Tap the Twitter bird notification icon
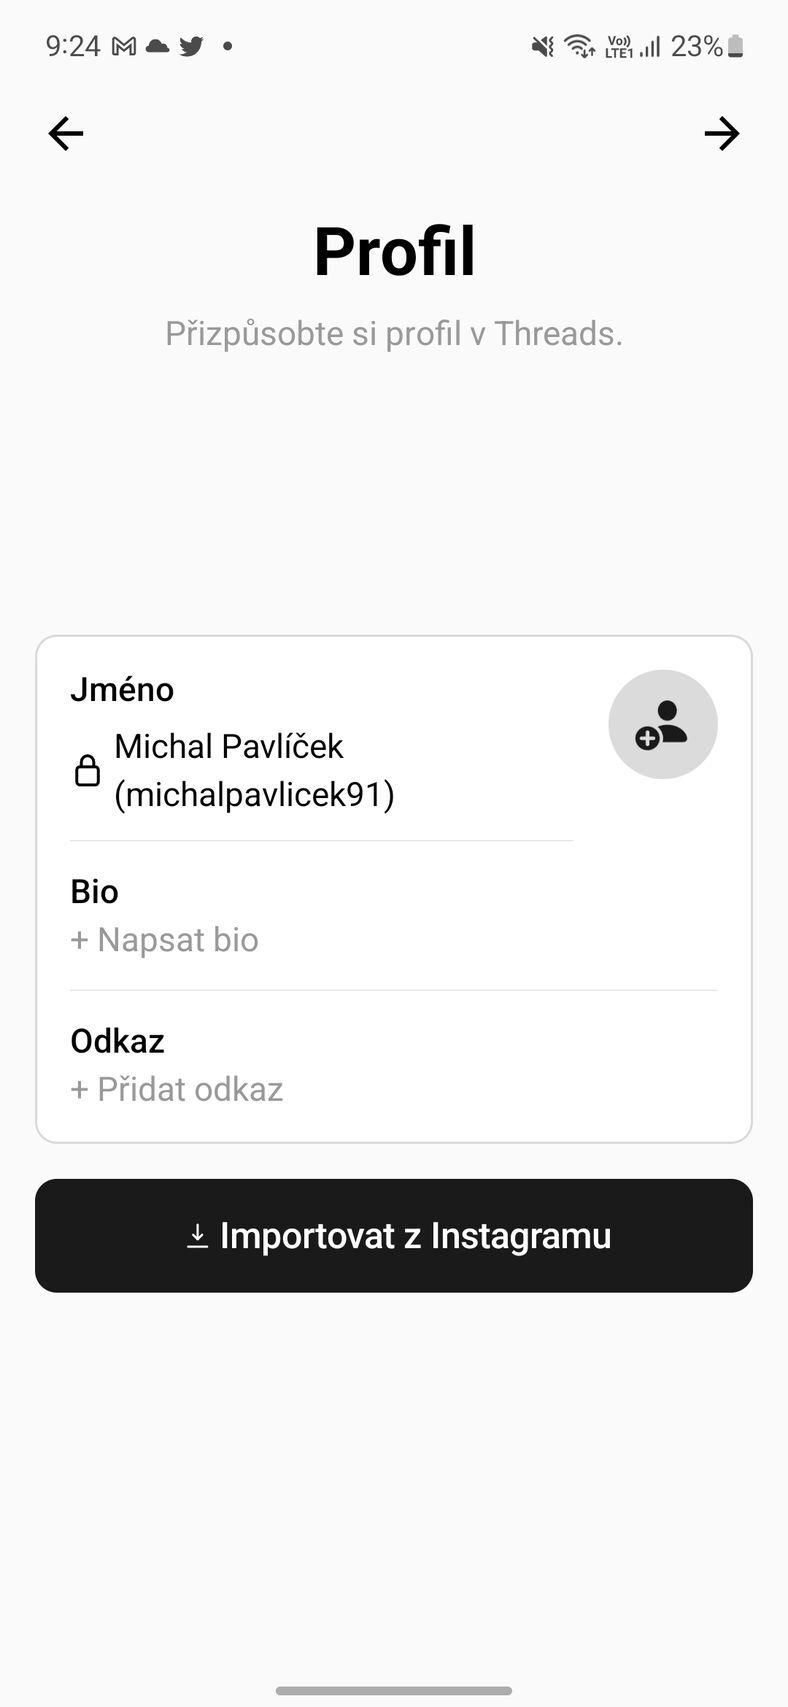The height and width of the screenshot is (1707, 788). click(x=191, y=46)
